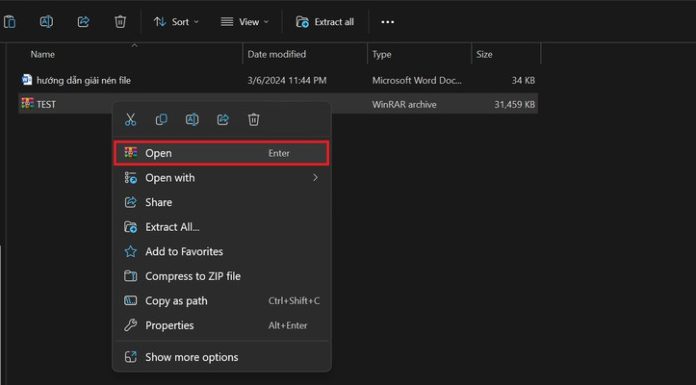Choose Show more options

[x=221, y=357]
